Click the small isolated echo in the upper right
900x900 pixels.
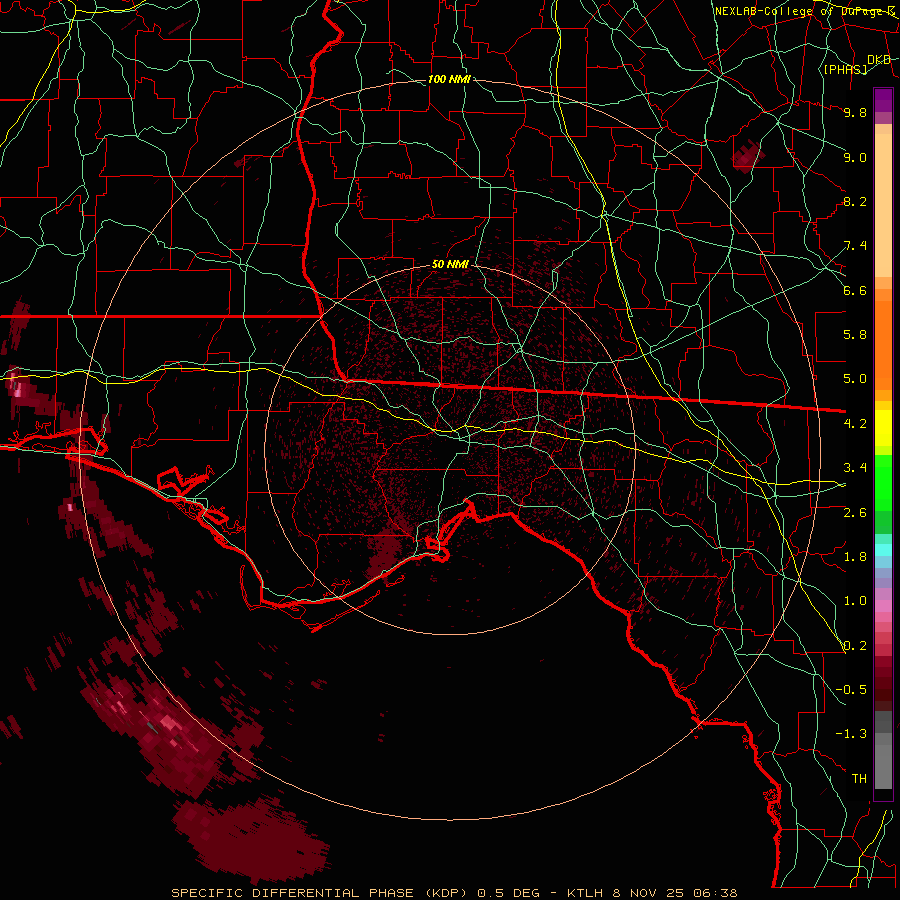[746, 156]
